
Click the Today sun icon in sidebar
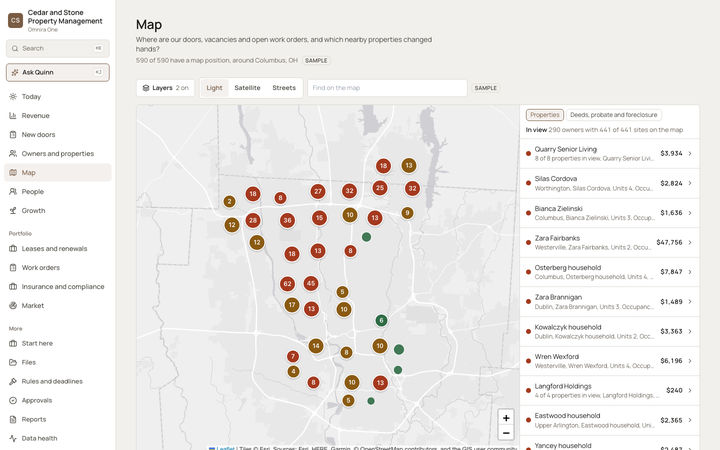(x=13, y=96)
